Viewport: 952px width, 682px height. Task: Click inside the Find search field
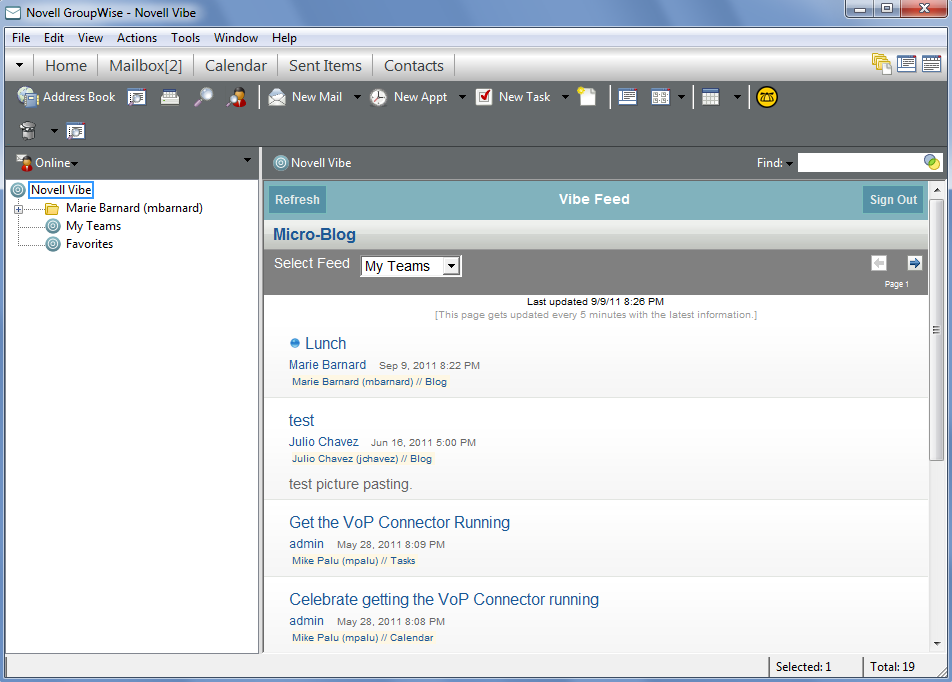coord(865,162)
